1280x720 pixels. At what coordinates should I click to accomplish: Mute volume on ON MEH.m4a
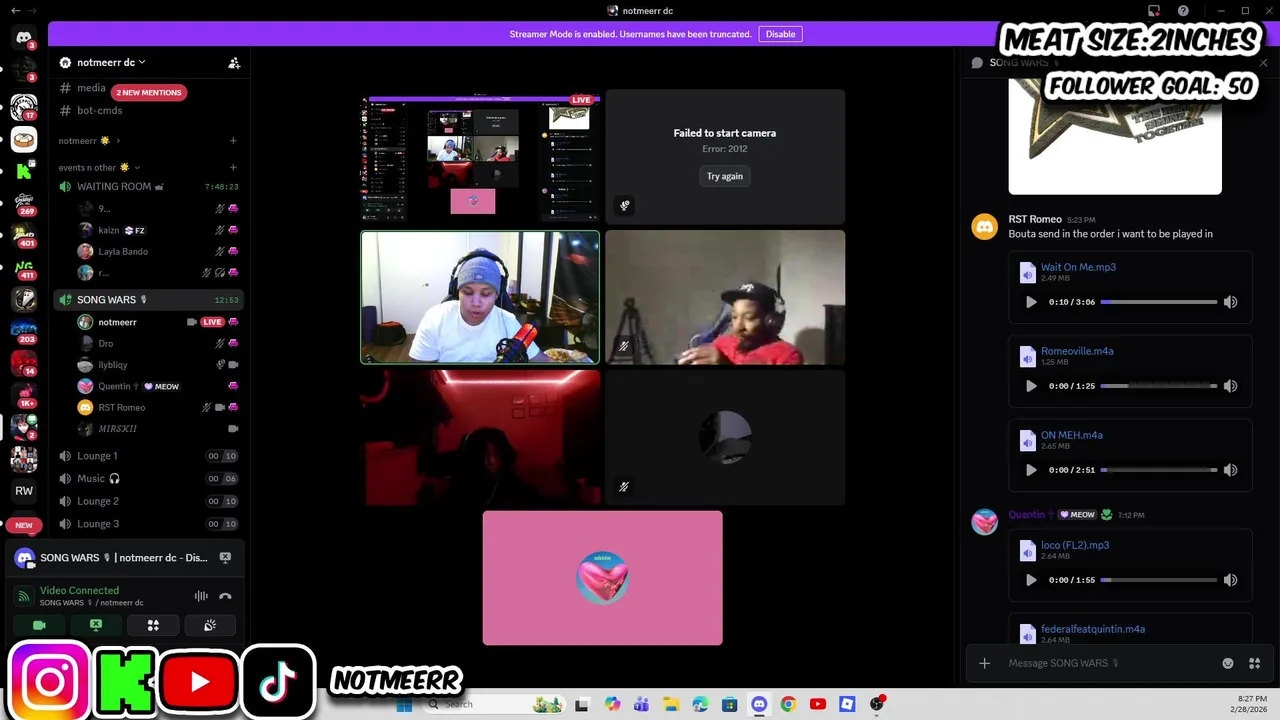(1231, 470)
